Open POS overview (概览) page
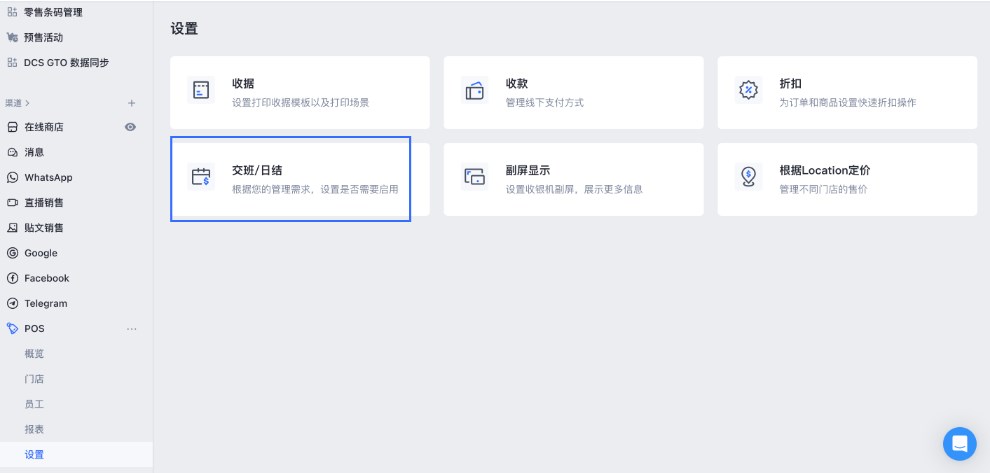Image resolution: width=990 pixels, height=473 pixels. 34,354
